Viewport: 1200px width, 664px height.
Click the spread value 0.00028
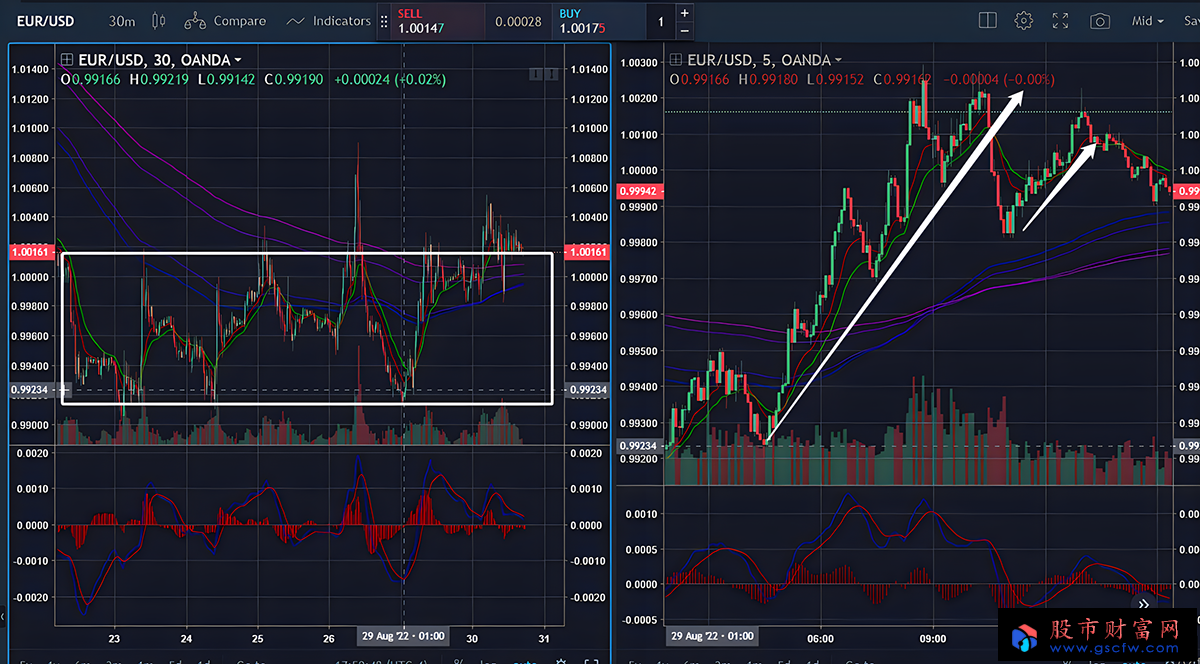pyautogui.click(x=518, y=21)
